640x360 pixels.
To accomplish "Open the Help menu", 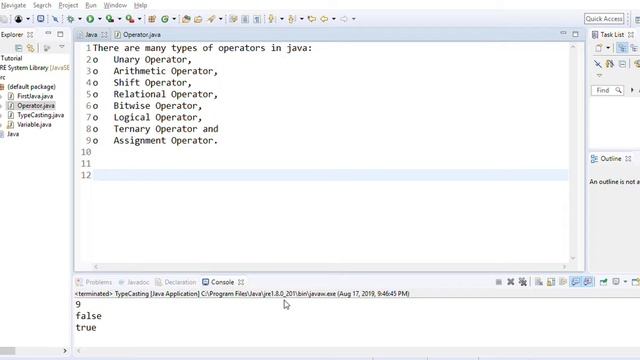I will [140, 5].
